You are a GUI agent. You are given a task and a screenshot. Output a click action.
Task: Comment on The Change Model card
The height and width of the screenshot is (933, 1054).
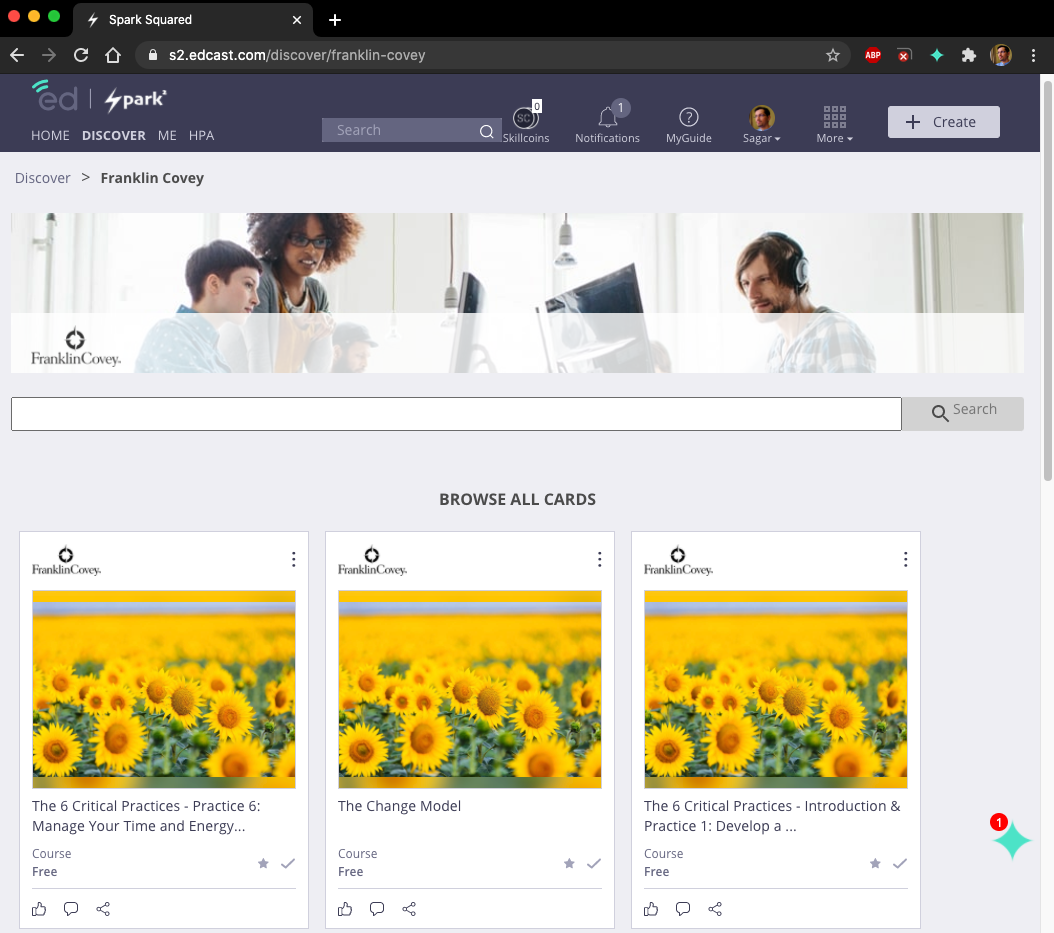click(377, 909)
